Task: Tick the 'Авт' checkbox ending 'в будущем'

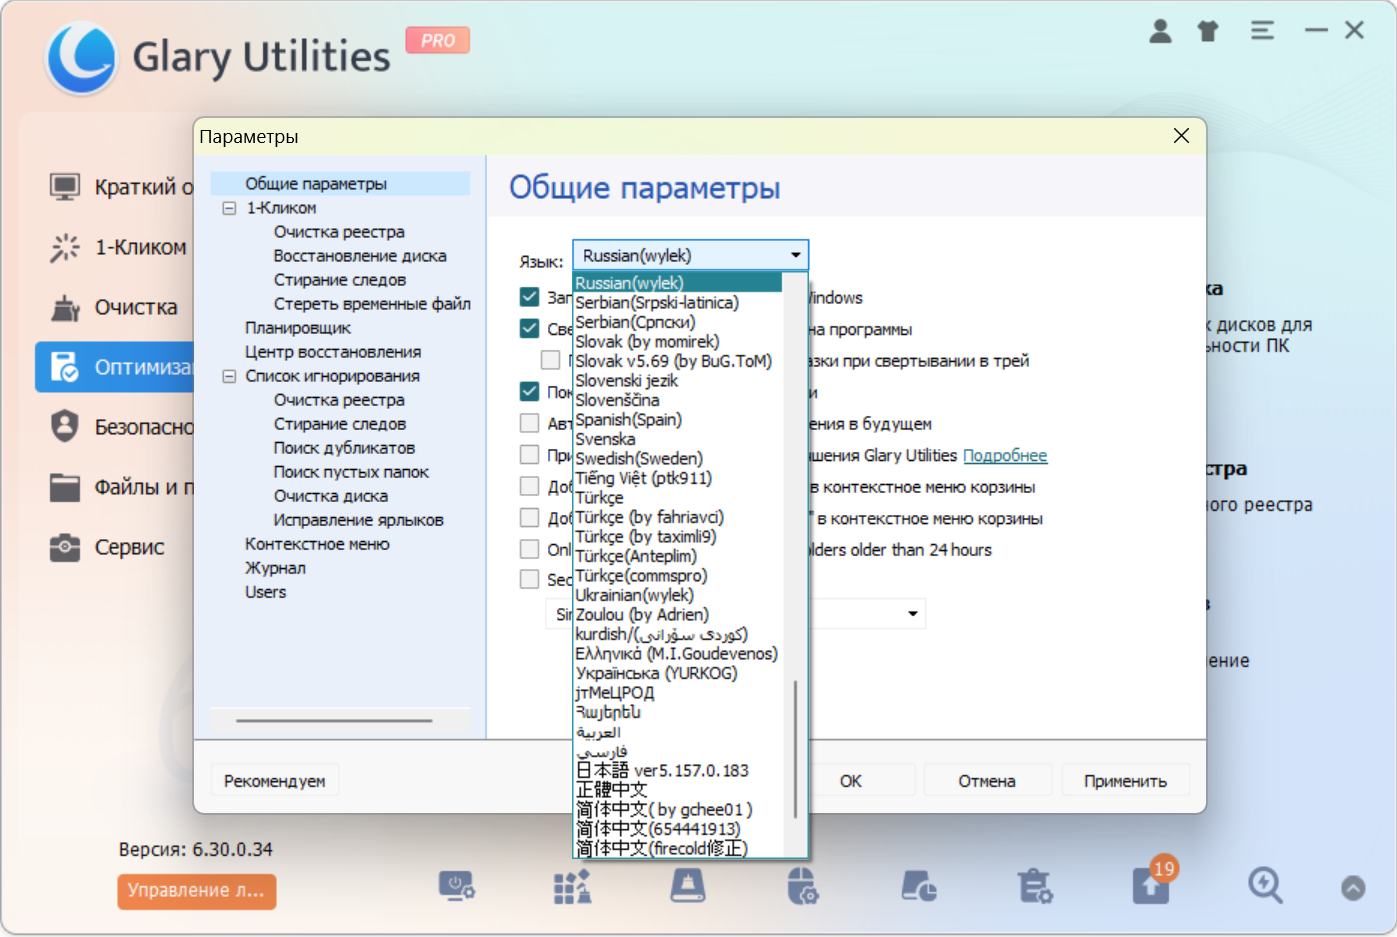Action: [530, 423]
